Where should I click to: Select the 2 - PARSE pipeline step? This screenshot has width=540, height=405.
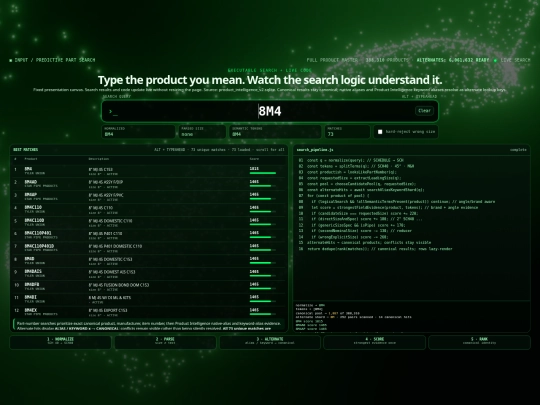click(165, 342)
